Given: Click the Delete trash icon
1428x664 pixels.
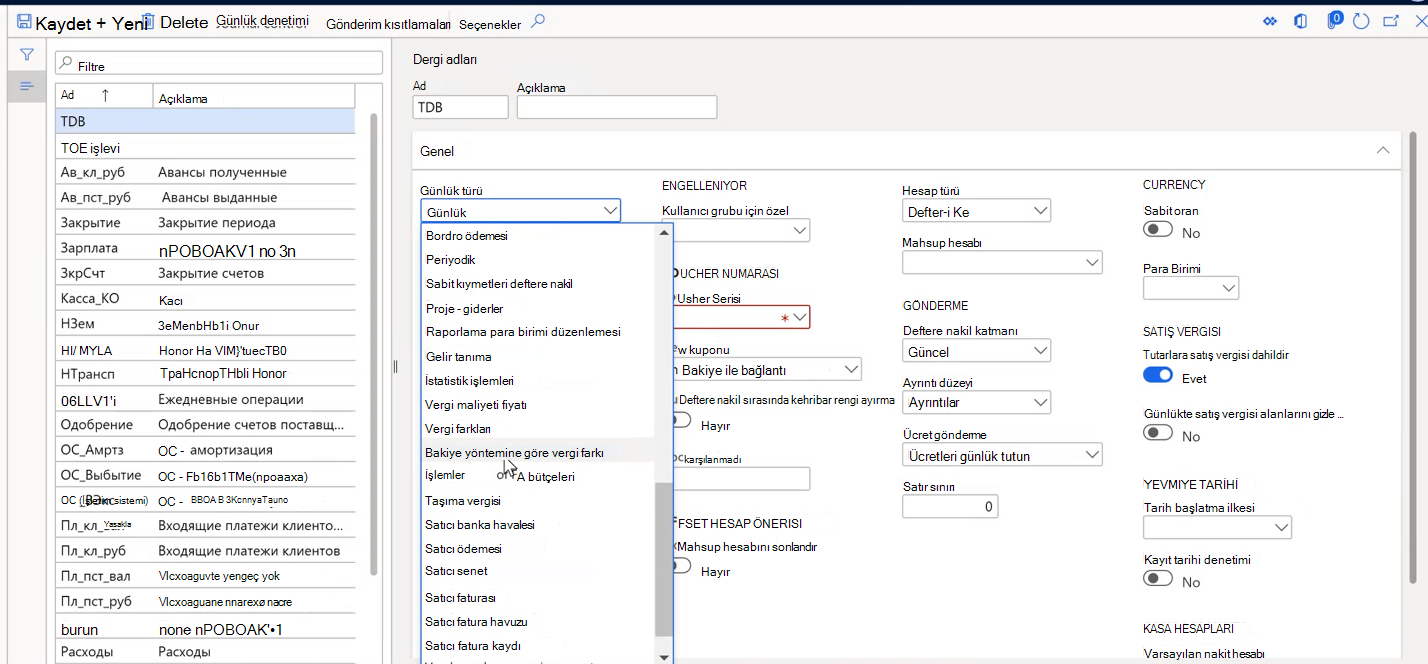Looking at the screenshot, I should pyautogui.click(x=148, y=22).
